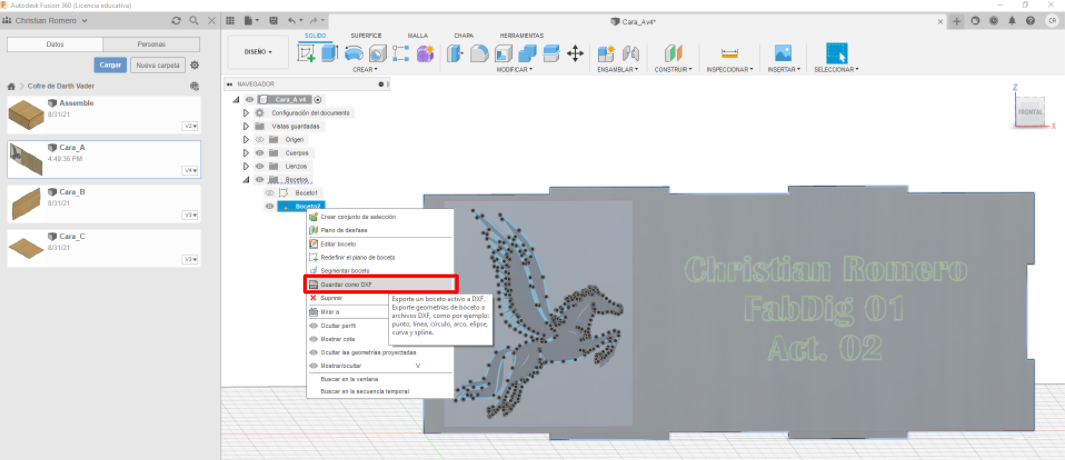The image size is (1065, 460).
Task: Open version V4 dropdown for Cara_A
Action: [189, 171]
